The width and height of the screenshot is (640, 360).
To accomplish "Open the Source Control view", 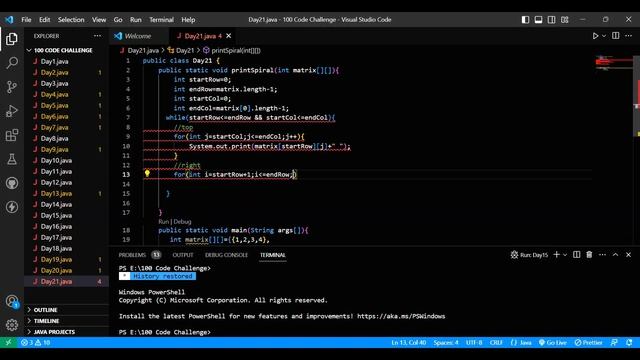I will [12, 87].
